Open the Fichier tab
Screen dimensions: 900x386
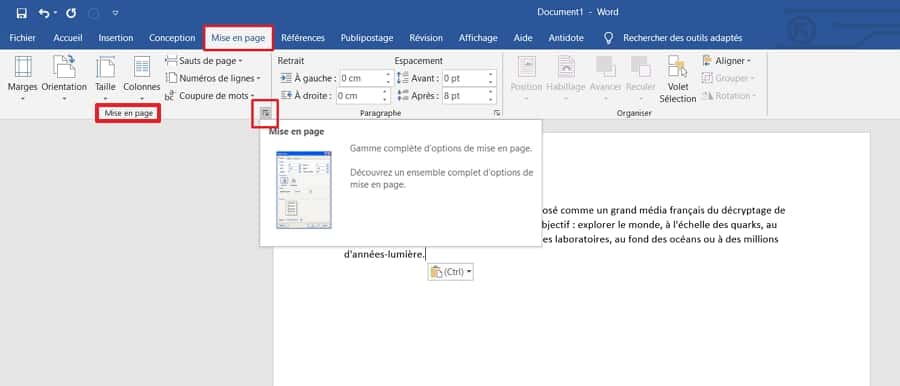coord(22,38)
